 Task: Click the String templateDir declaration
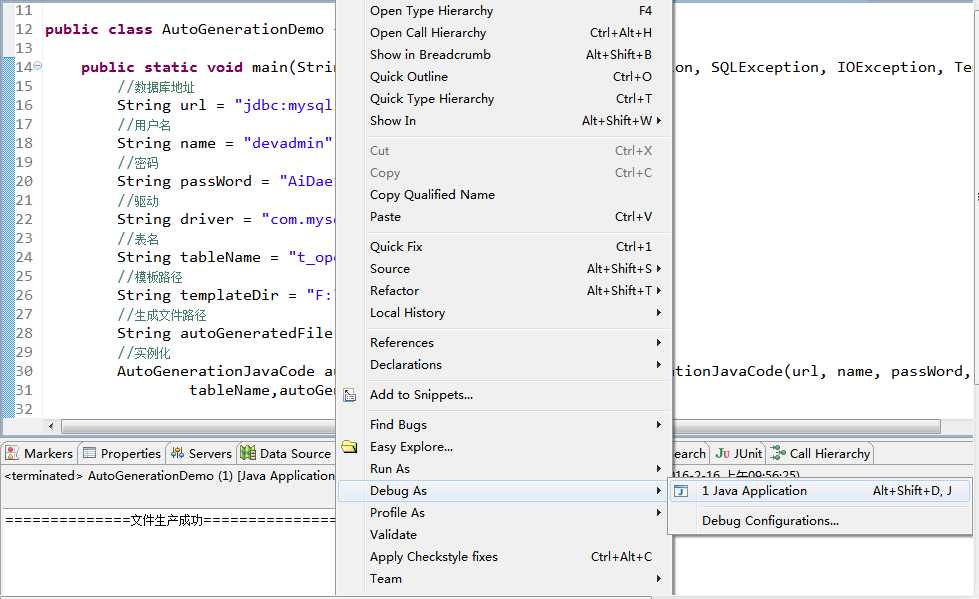[197, 295]
